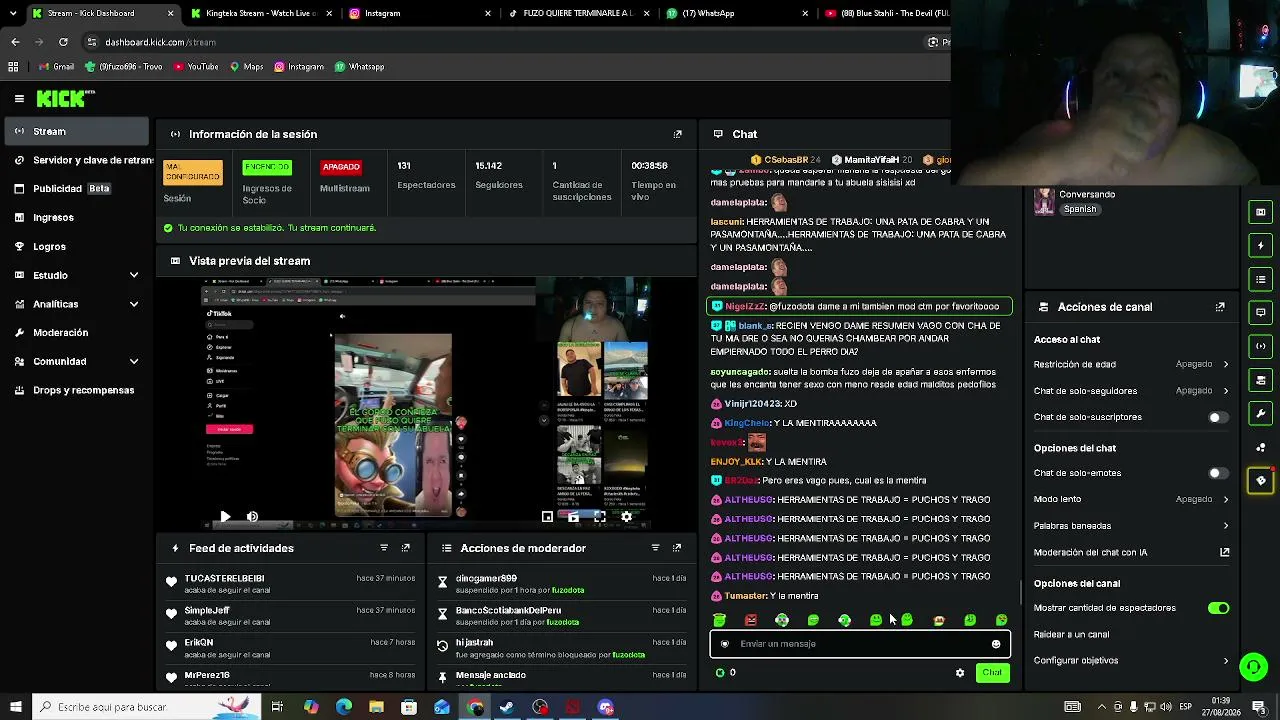Screen dimensions: 1280x720
Task: Click the SimpleJeff follower entry
Action: pos(290,616)
